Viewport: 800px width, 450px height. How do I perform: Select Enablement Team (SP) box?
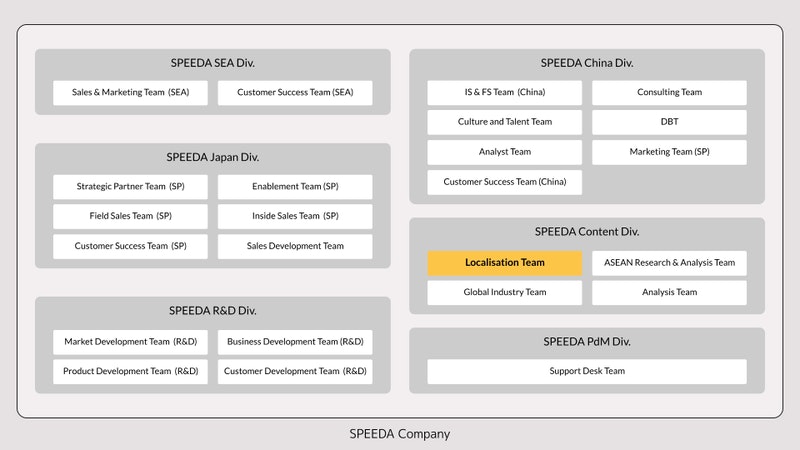click(x=295, y=187)
